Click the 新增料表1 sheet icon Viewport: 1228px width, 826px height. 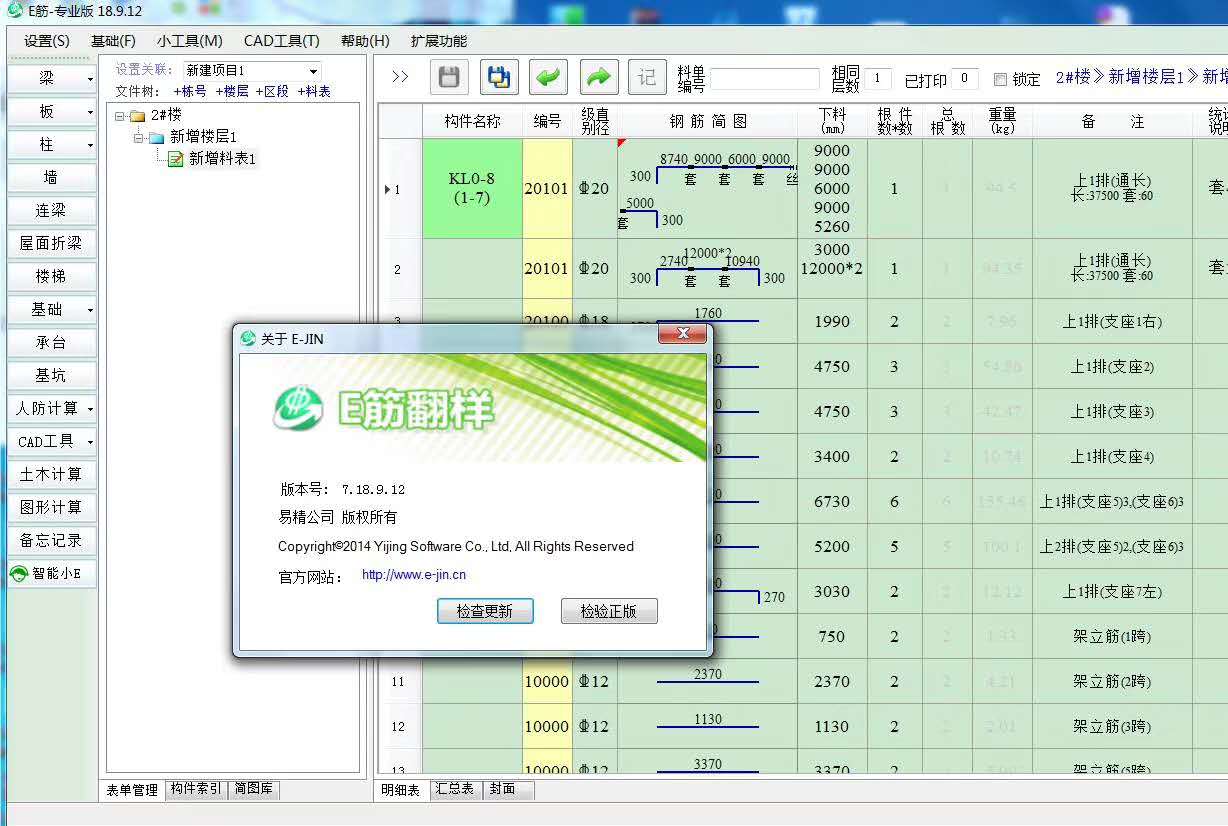point(176,158)
